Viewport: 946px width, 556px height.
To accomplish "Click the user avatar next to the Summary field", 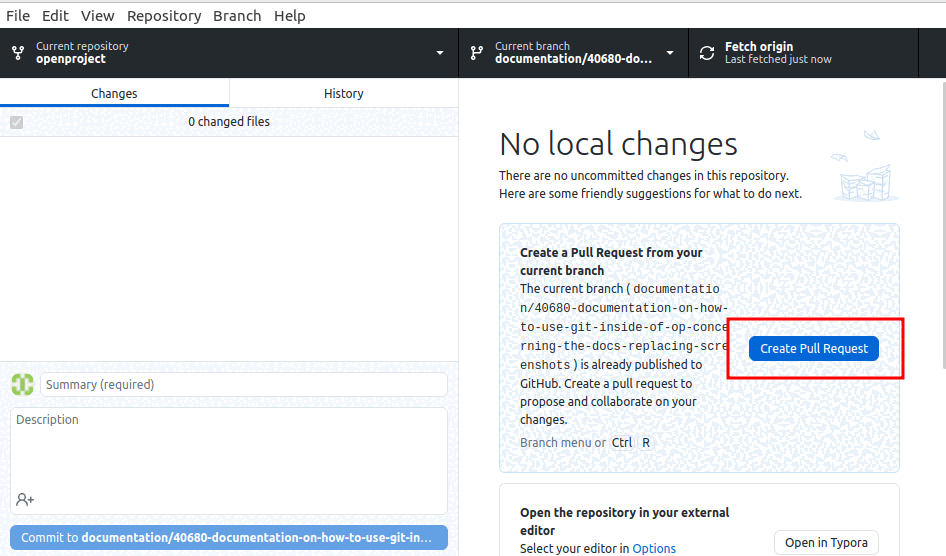I will [x=22, y=385].
